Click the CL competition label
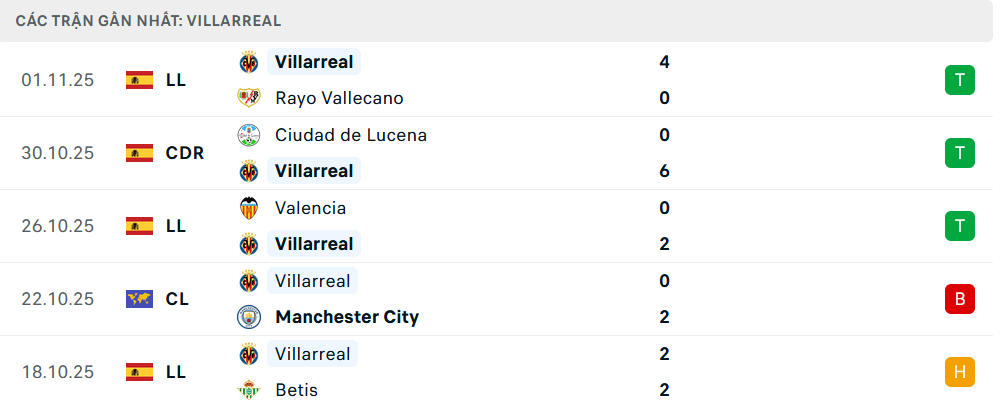The width and height of the screenshot is (1002, 408). (177, 299)
